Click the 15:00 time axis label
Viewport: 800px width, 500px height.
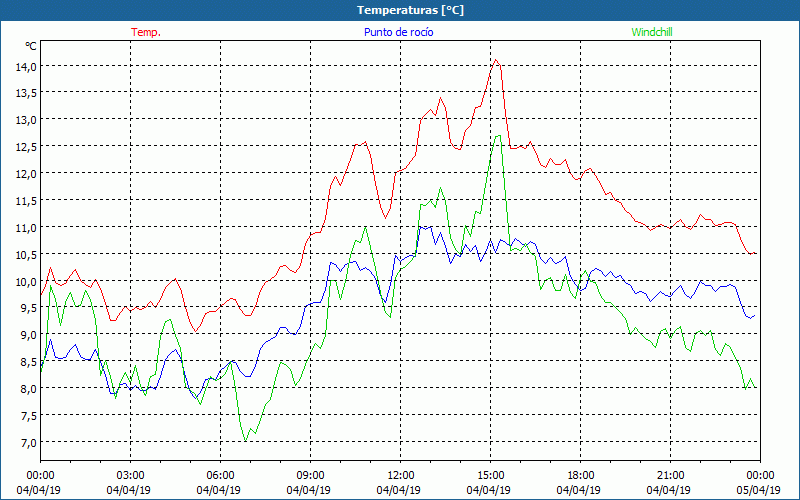(x=490, y=476)
